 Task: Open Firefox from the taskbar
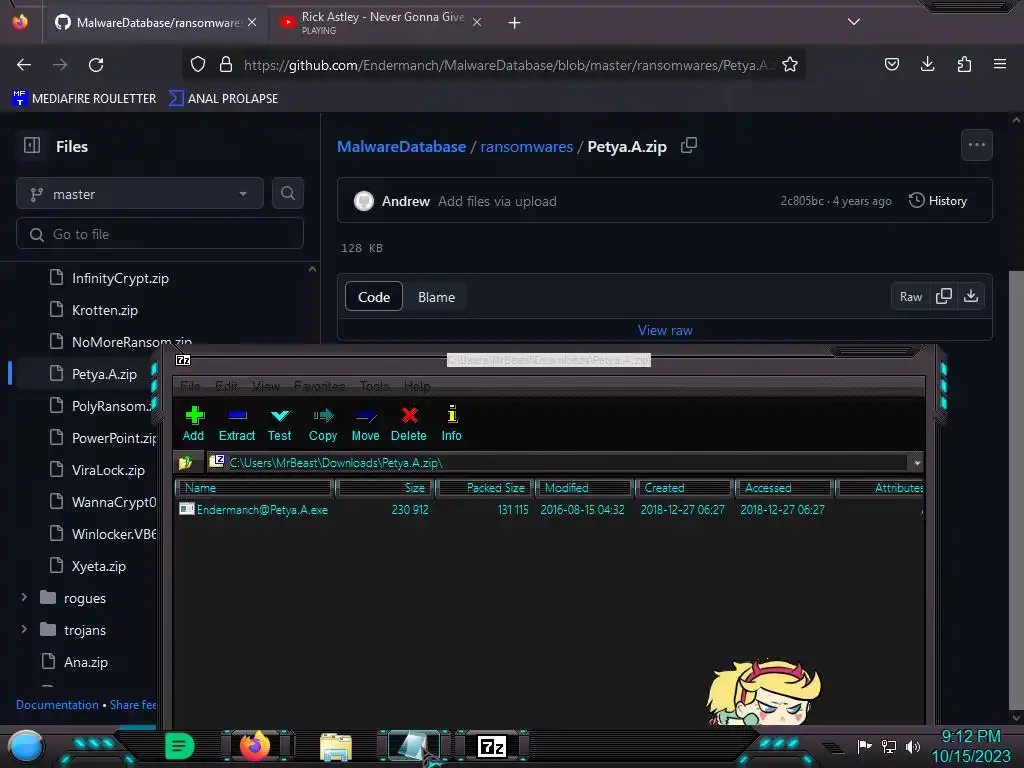tap(255, 746)
